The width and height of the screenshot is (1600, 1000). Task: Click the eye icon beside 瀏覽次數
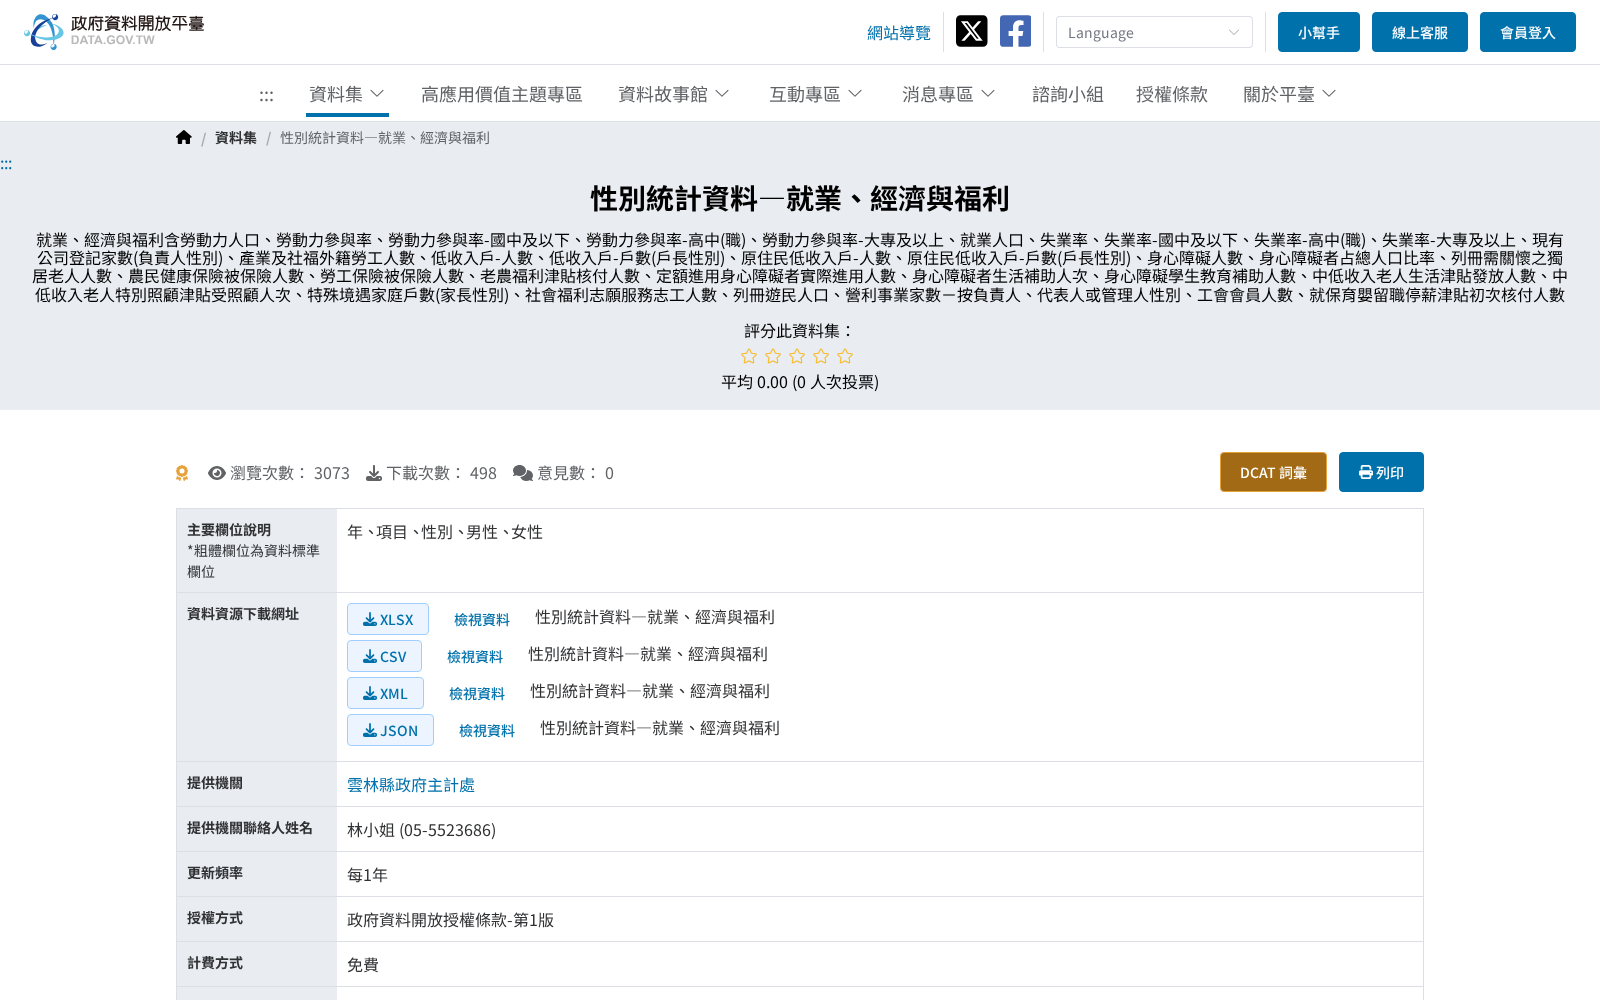217,473
